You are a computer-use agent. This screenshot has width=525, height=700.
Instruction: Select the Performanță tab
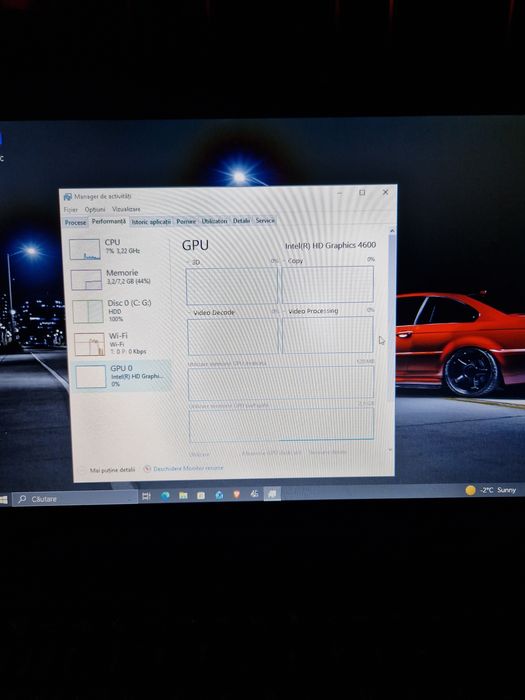(x=108, y=221)
